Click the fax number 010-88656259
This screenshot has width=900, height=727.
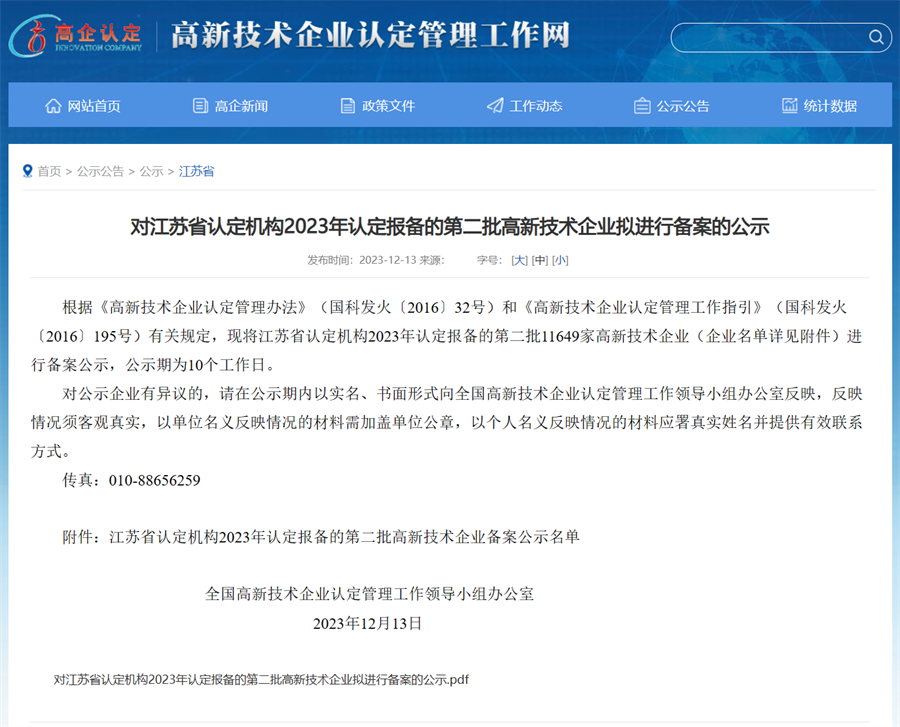[154, 480]
